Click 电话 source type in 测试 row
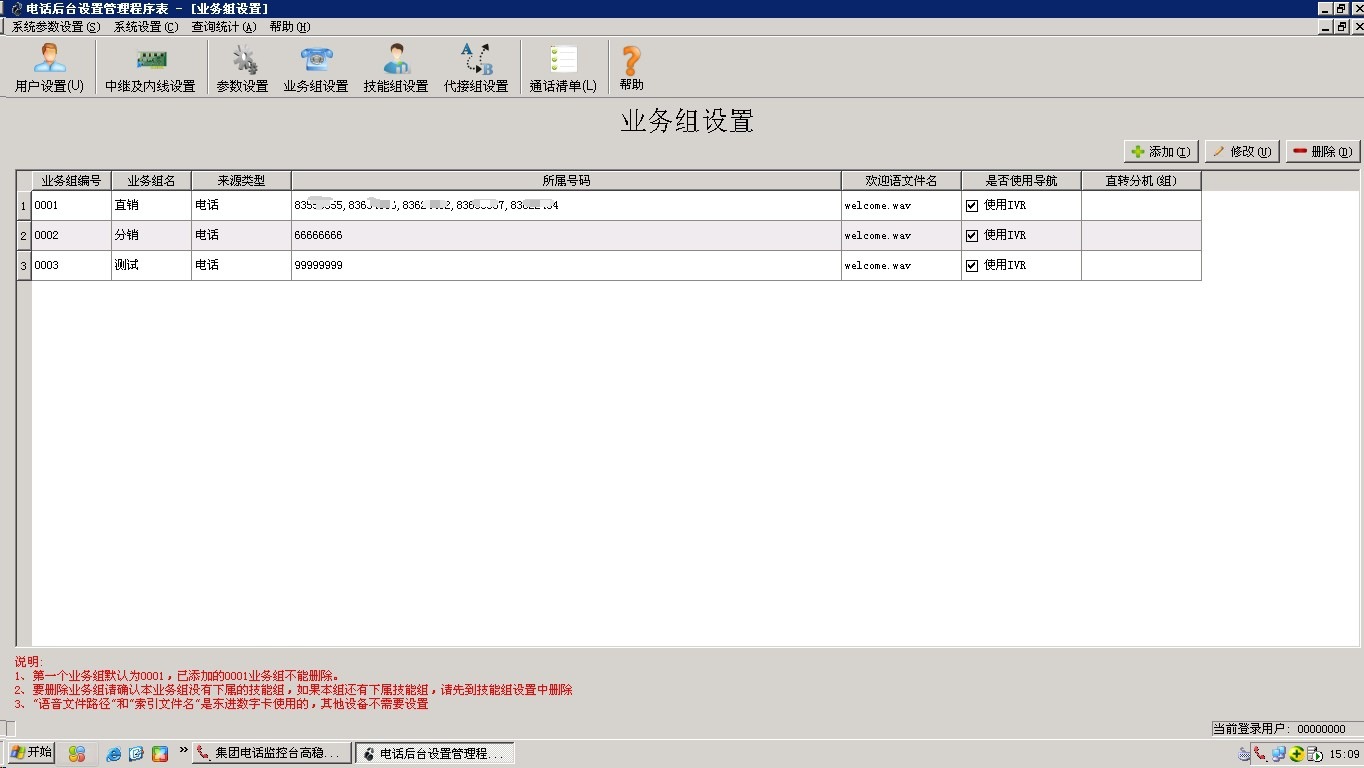The image size is (1364, 768). [x=241, y=266]
